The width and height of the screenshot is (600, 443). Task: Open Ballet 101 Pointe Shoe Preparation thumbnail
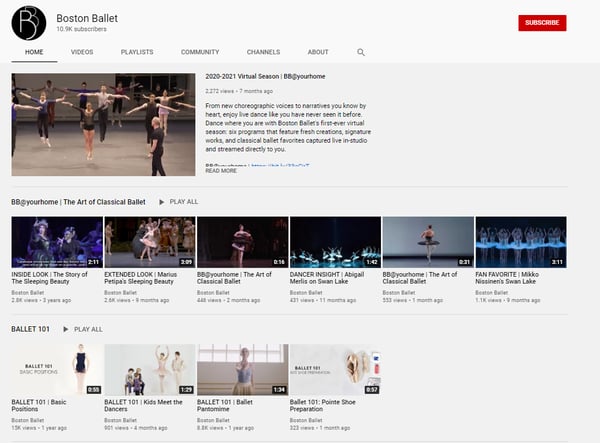click(335, 370)
